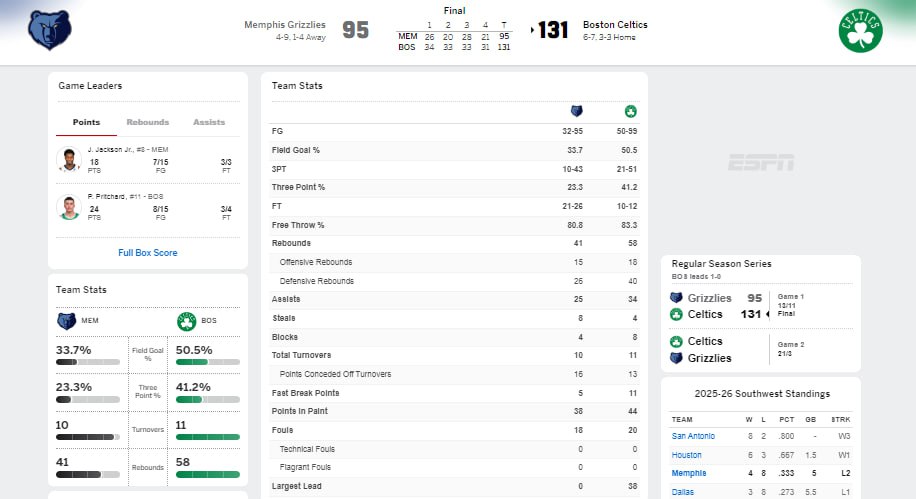Image resolution: width=916 pixels, height=499 pixels.
Task: Click the Boston Celtics team name in header
Action: click(615, 25)
